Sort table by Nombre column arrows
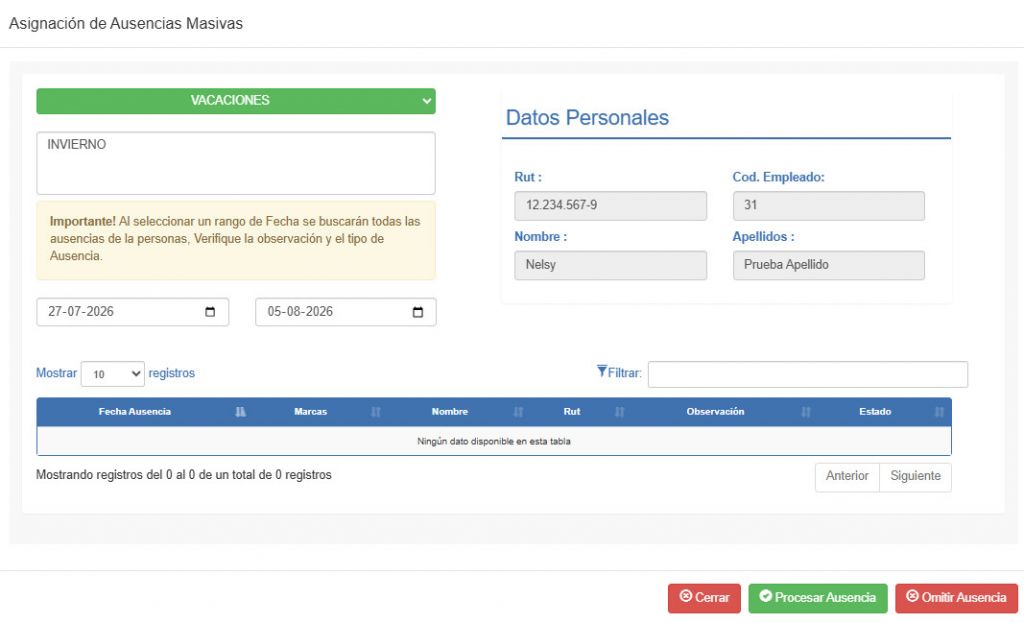The height and width of the screenshot is (623, 1024). pyautogui.click(x=518, y=412)
